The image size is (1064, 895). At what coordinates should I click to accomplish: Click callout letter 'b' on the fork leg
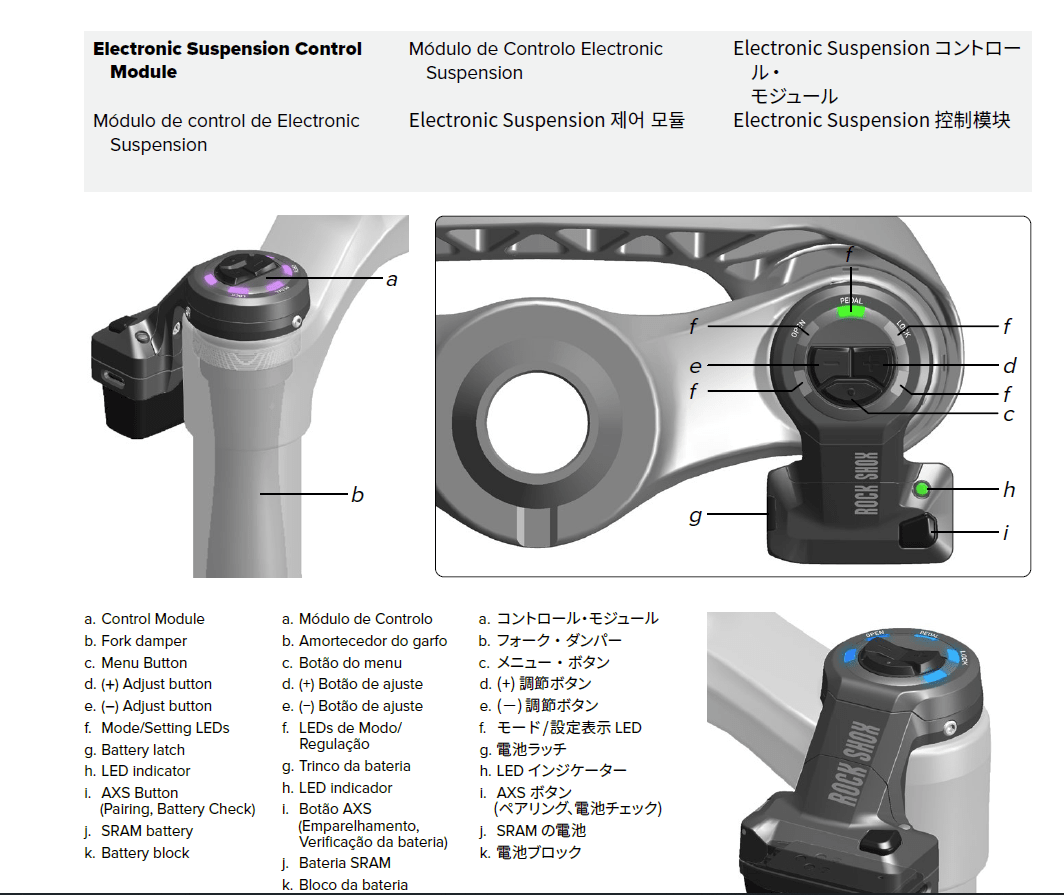coord(358,495)
